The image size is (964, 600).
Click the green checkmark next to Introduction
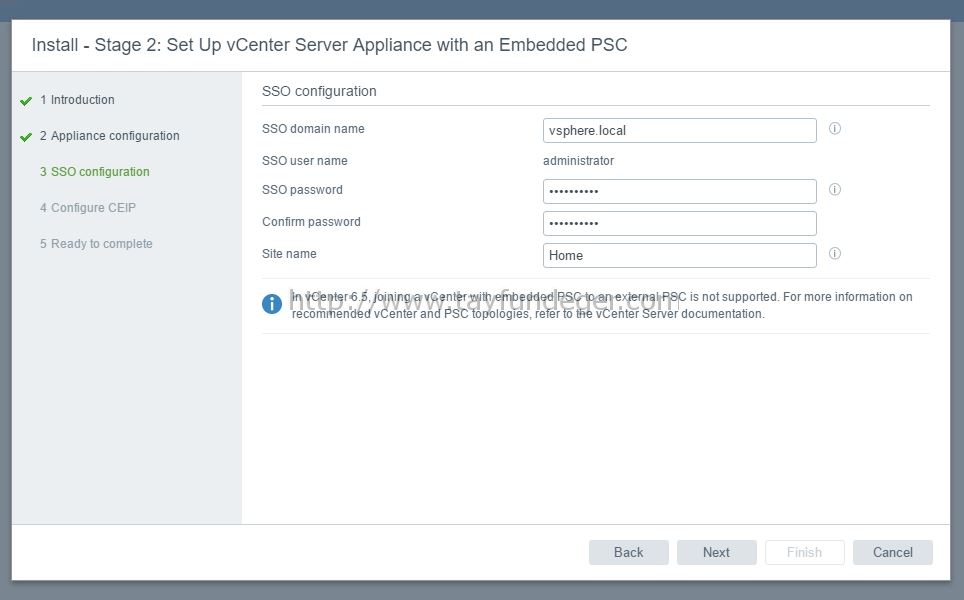point(26,101)
